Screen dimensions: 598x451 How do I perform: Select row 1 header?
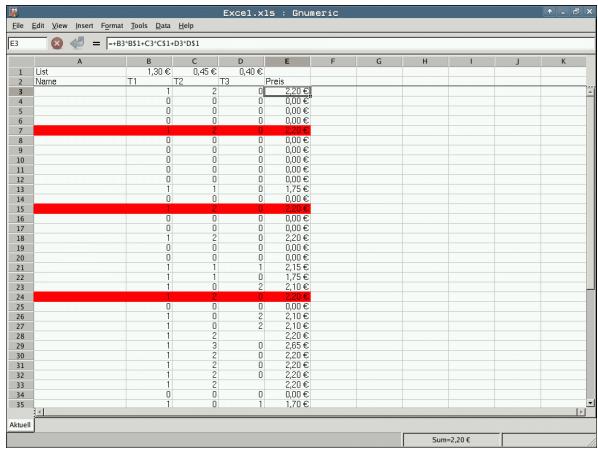point(20,72)
